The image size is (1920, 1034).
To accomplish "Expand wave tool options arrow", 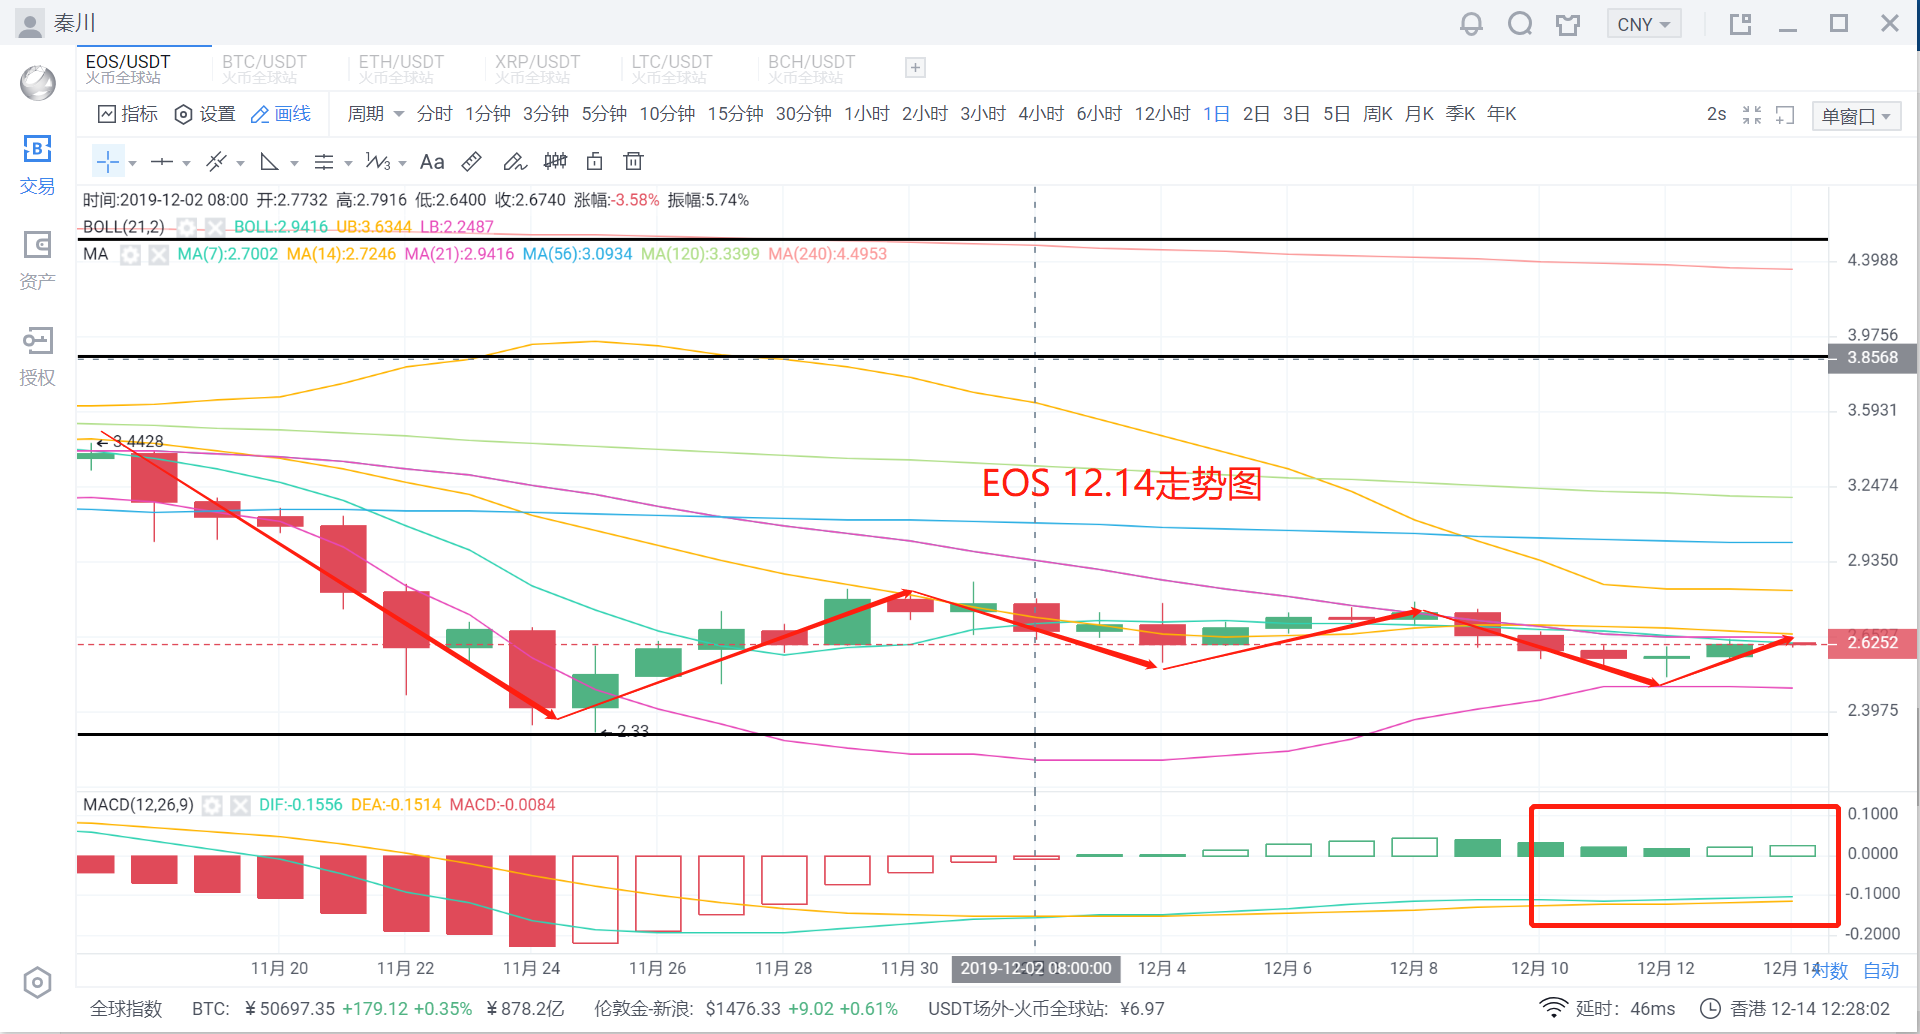I will click(402, 163).
